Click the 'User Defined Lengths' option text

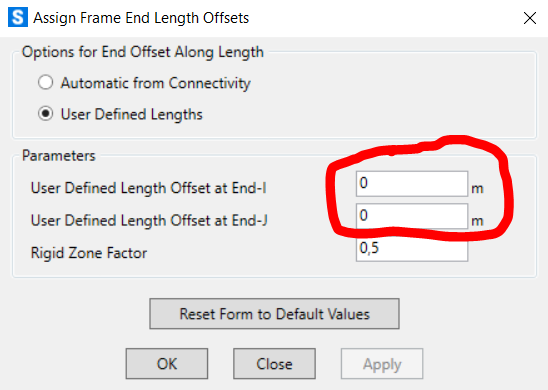coord(131,114)
